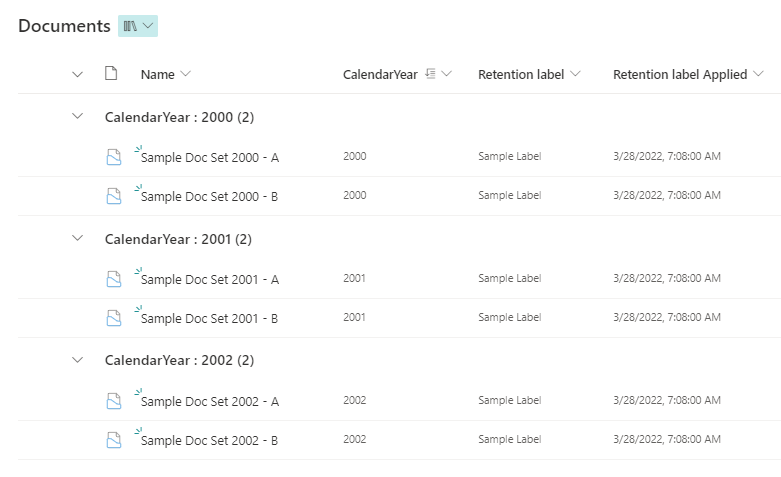Viewport: 781px width, 477px height.
Task: Click the document set icon for 2001 - A
Action: 114,279
